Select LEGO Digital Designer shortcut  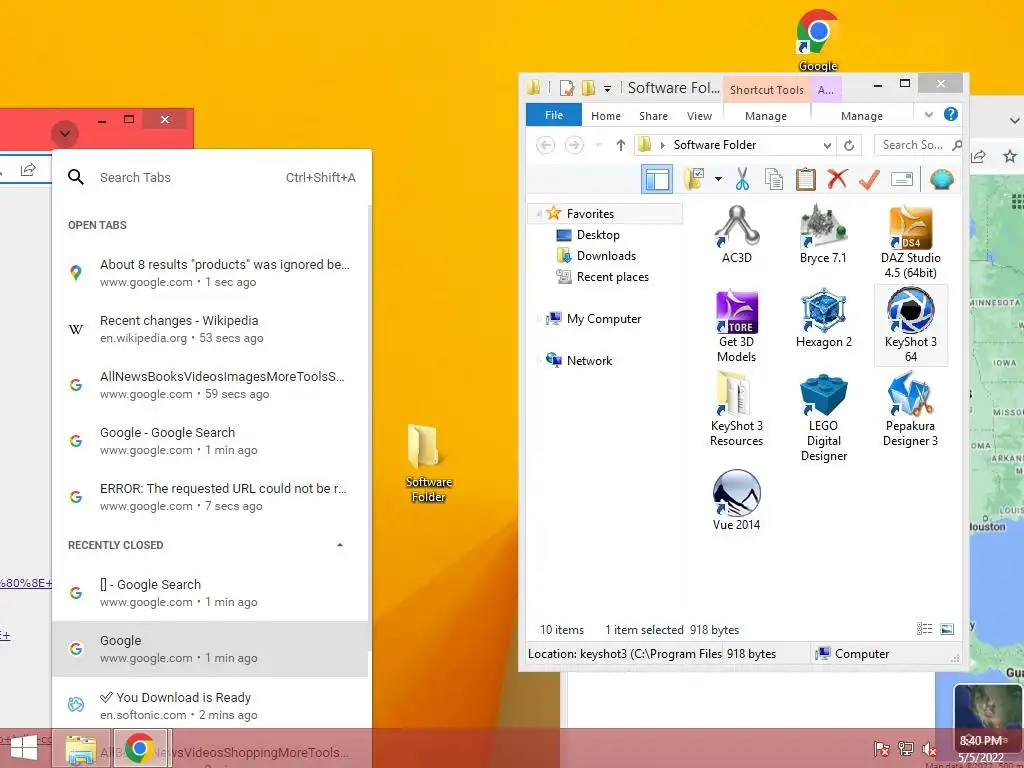pyautogui.click(x=824, y=417)
